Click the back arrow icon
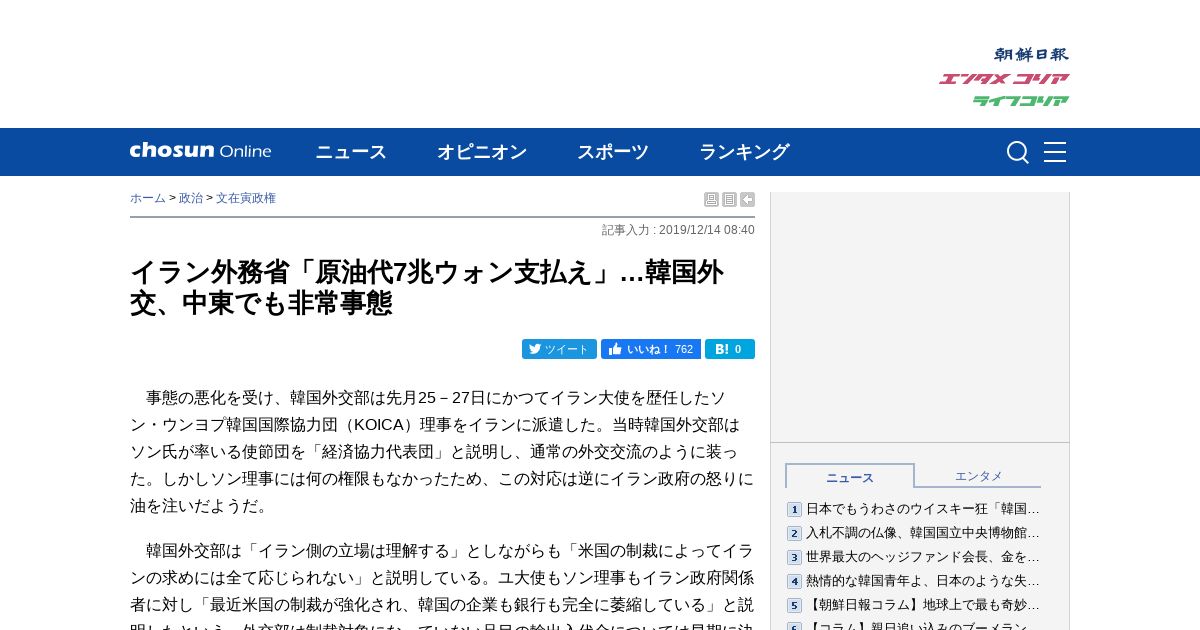The width and height of the screenshot is (1200, 630). [747, 200]
